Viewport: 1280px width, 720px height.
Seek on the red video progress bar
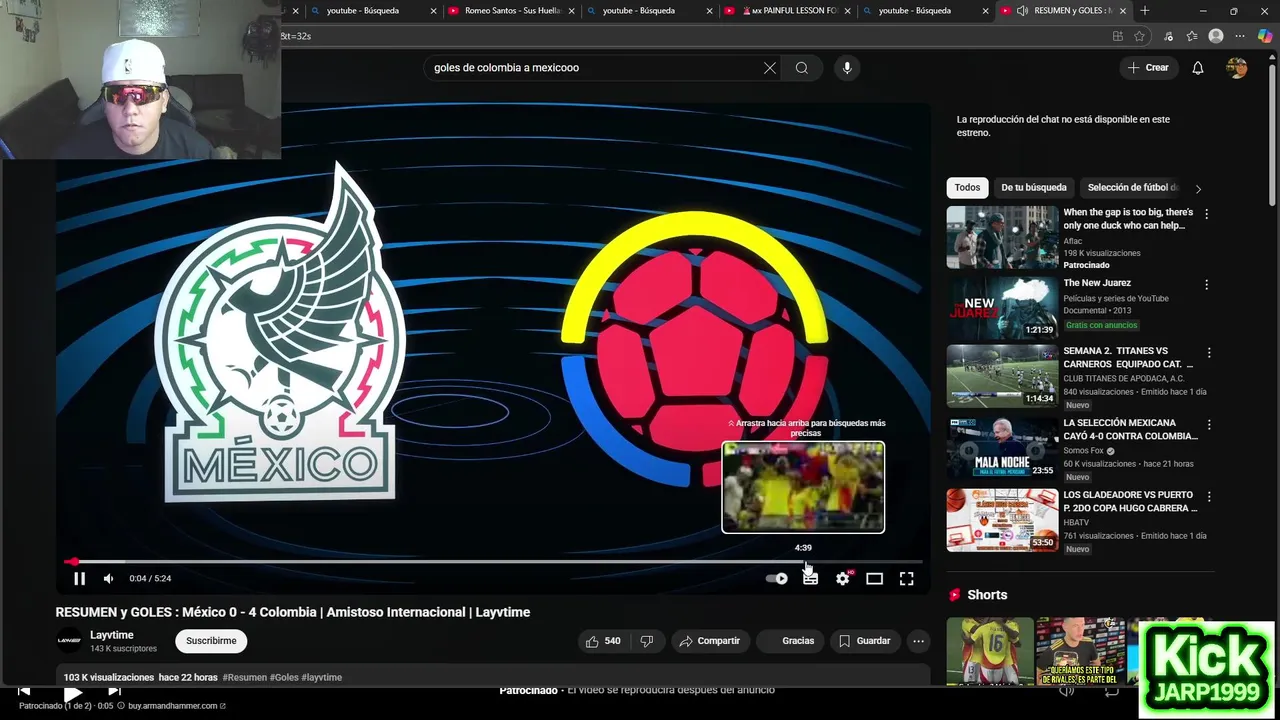494,562
